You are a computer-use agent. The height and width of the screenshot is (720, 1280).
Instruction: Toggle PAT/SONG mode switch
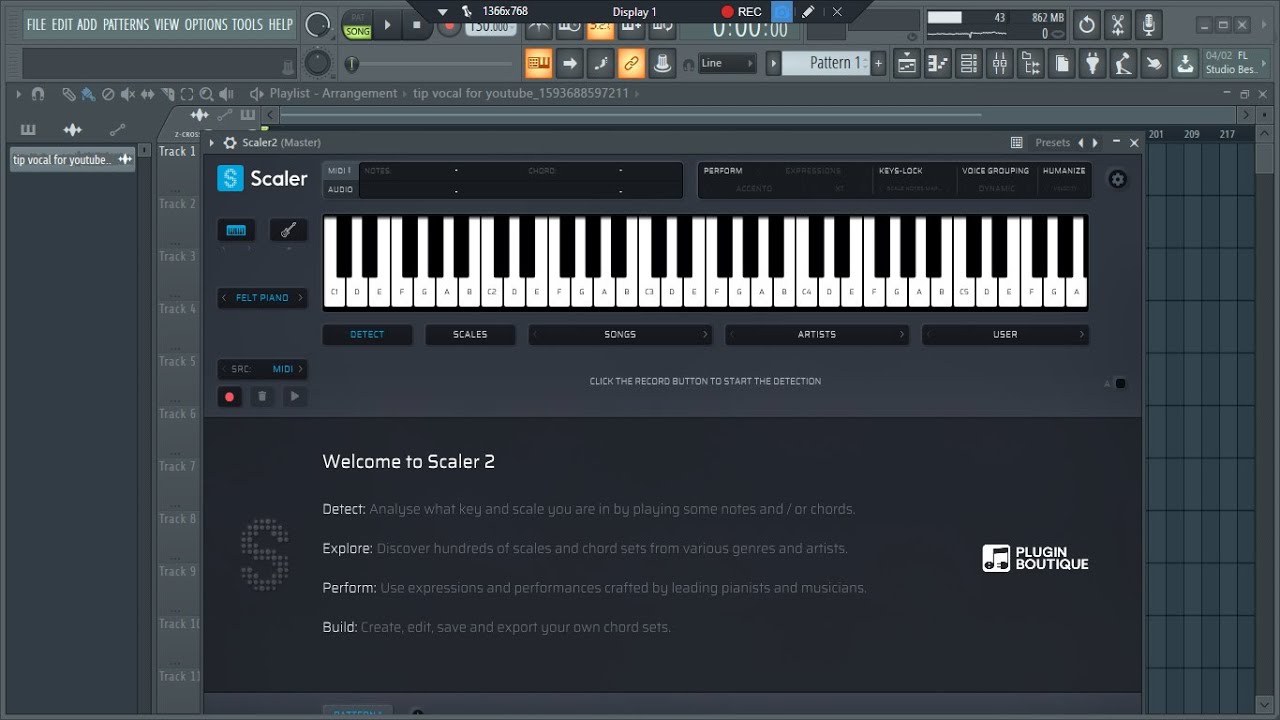tap(357, 24)
